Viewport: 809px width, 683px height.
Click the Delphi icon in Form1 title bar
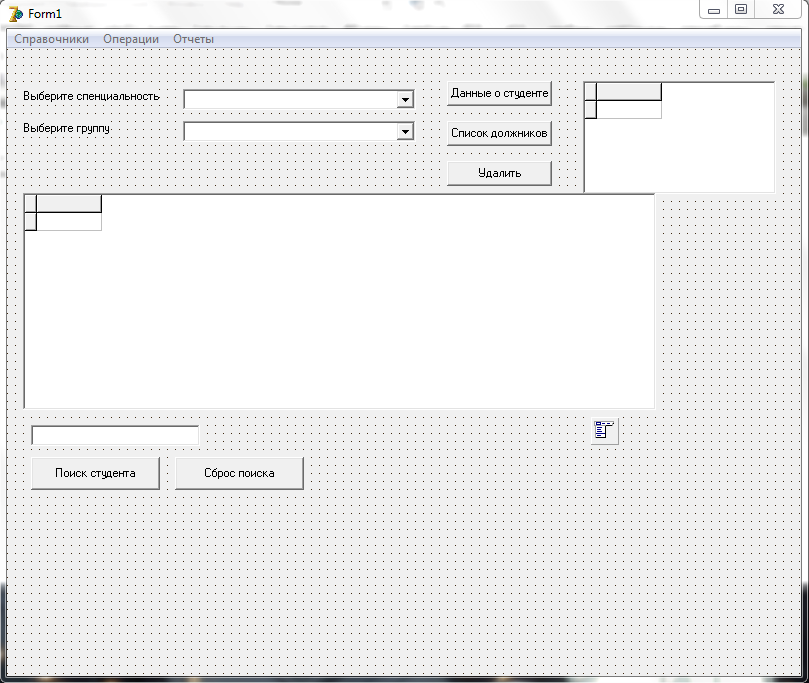click(16, 14)
